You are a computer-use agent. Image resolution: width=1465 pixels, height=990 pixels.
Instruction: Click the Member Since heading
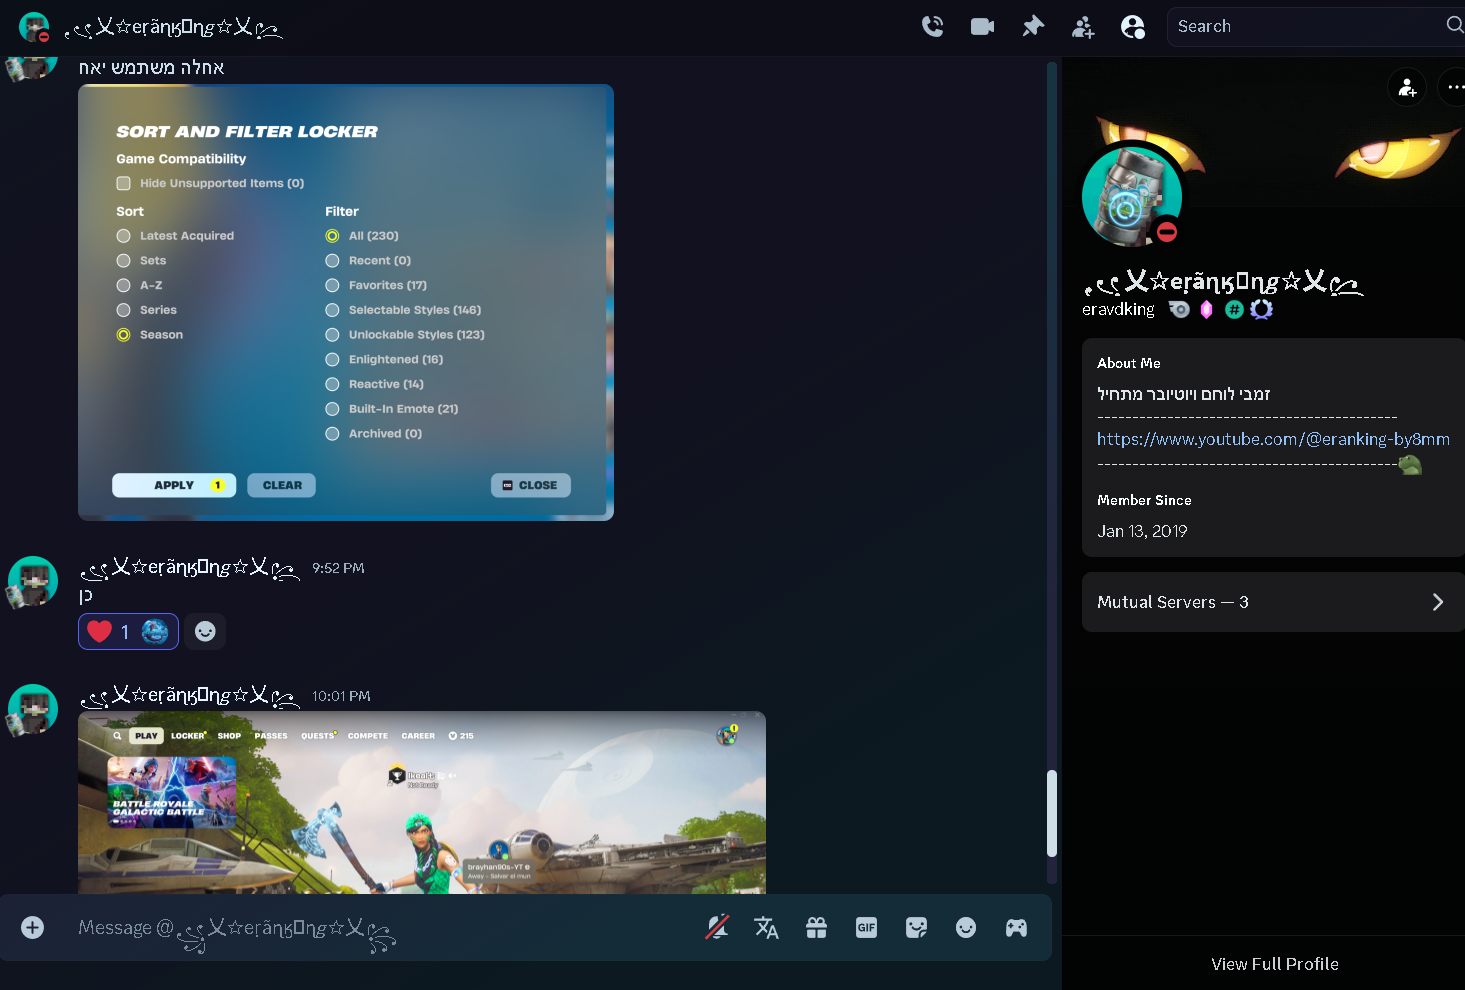pos(1144,500)
